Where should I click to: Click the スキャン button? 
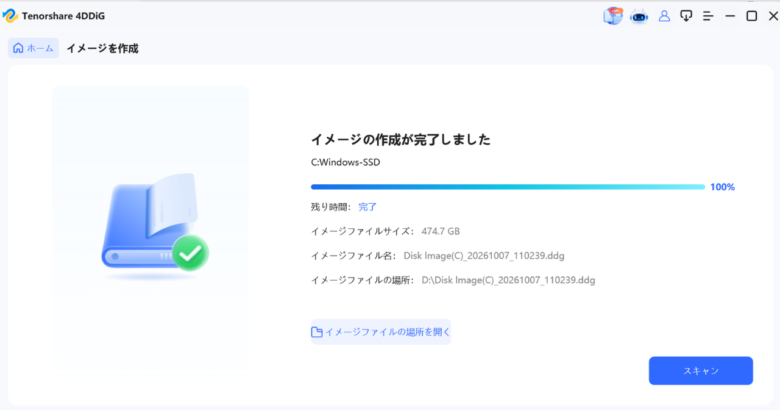click(x=700, y=371)
